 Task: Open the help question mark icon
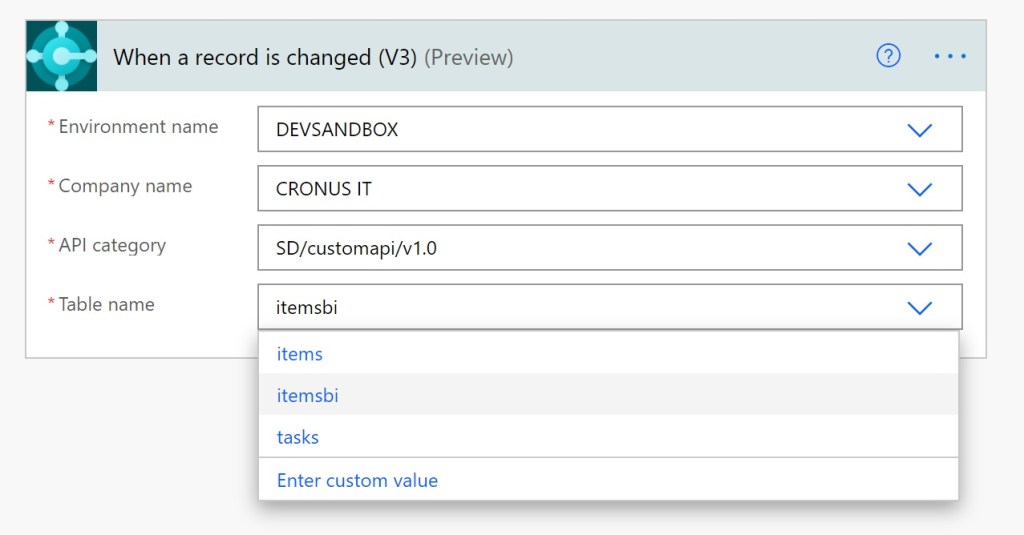pos(888,56)
